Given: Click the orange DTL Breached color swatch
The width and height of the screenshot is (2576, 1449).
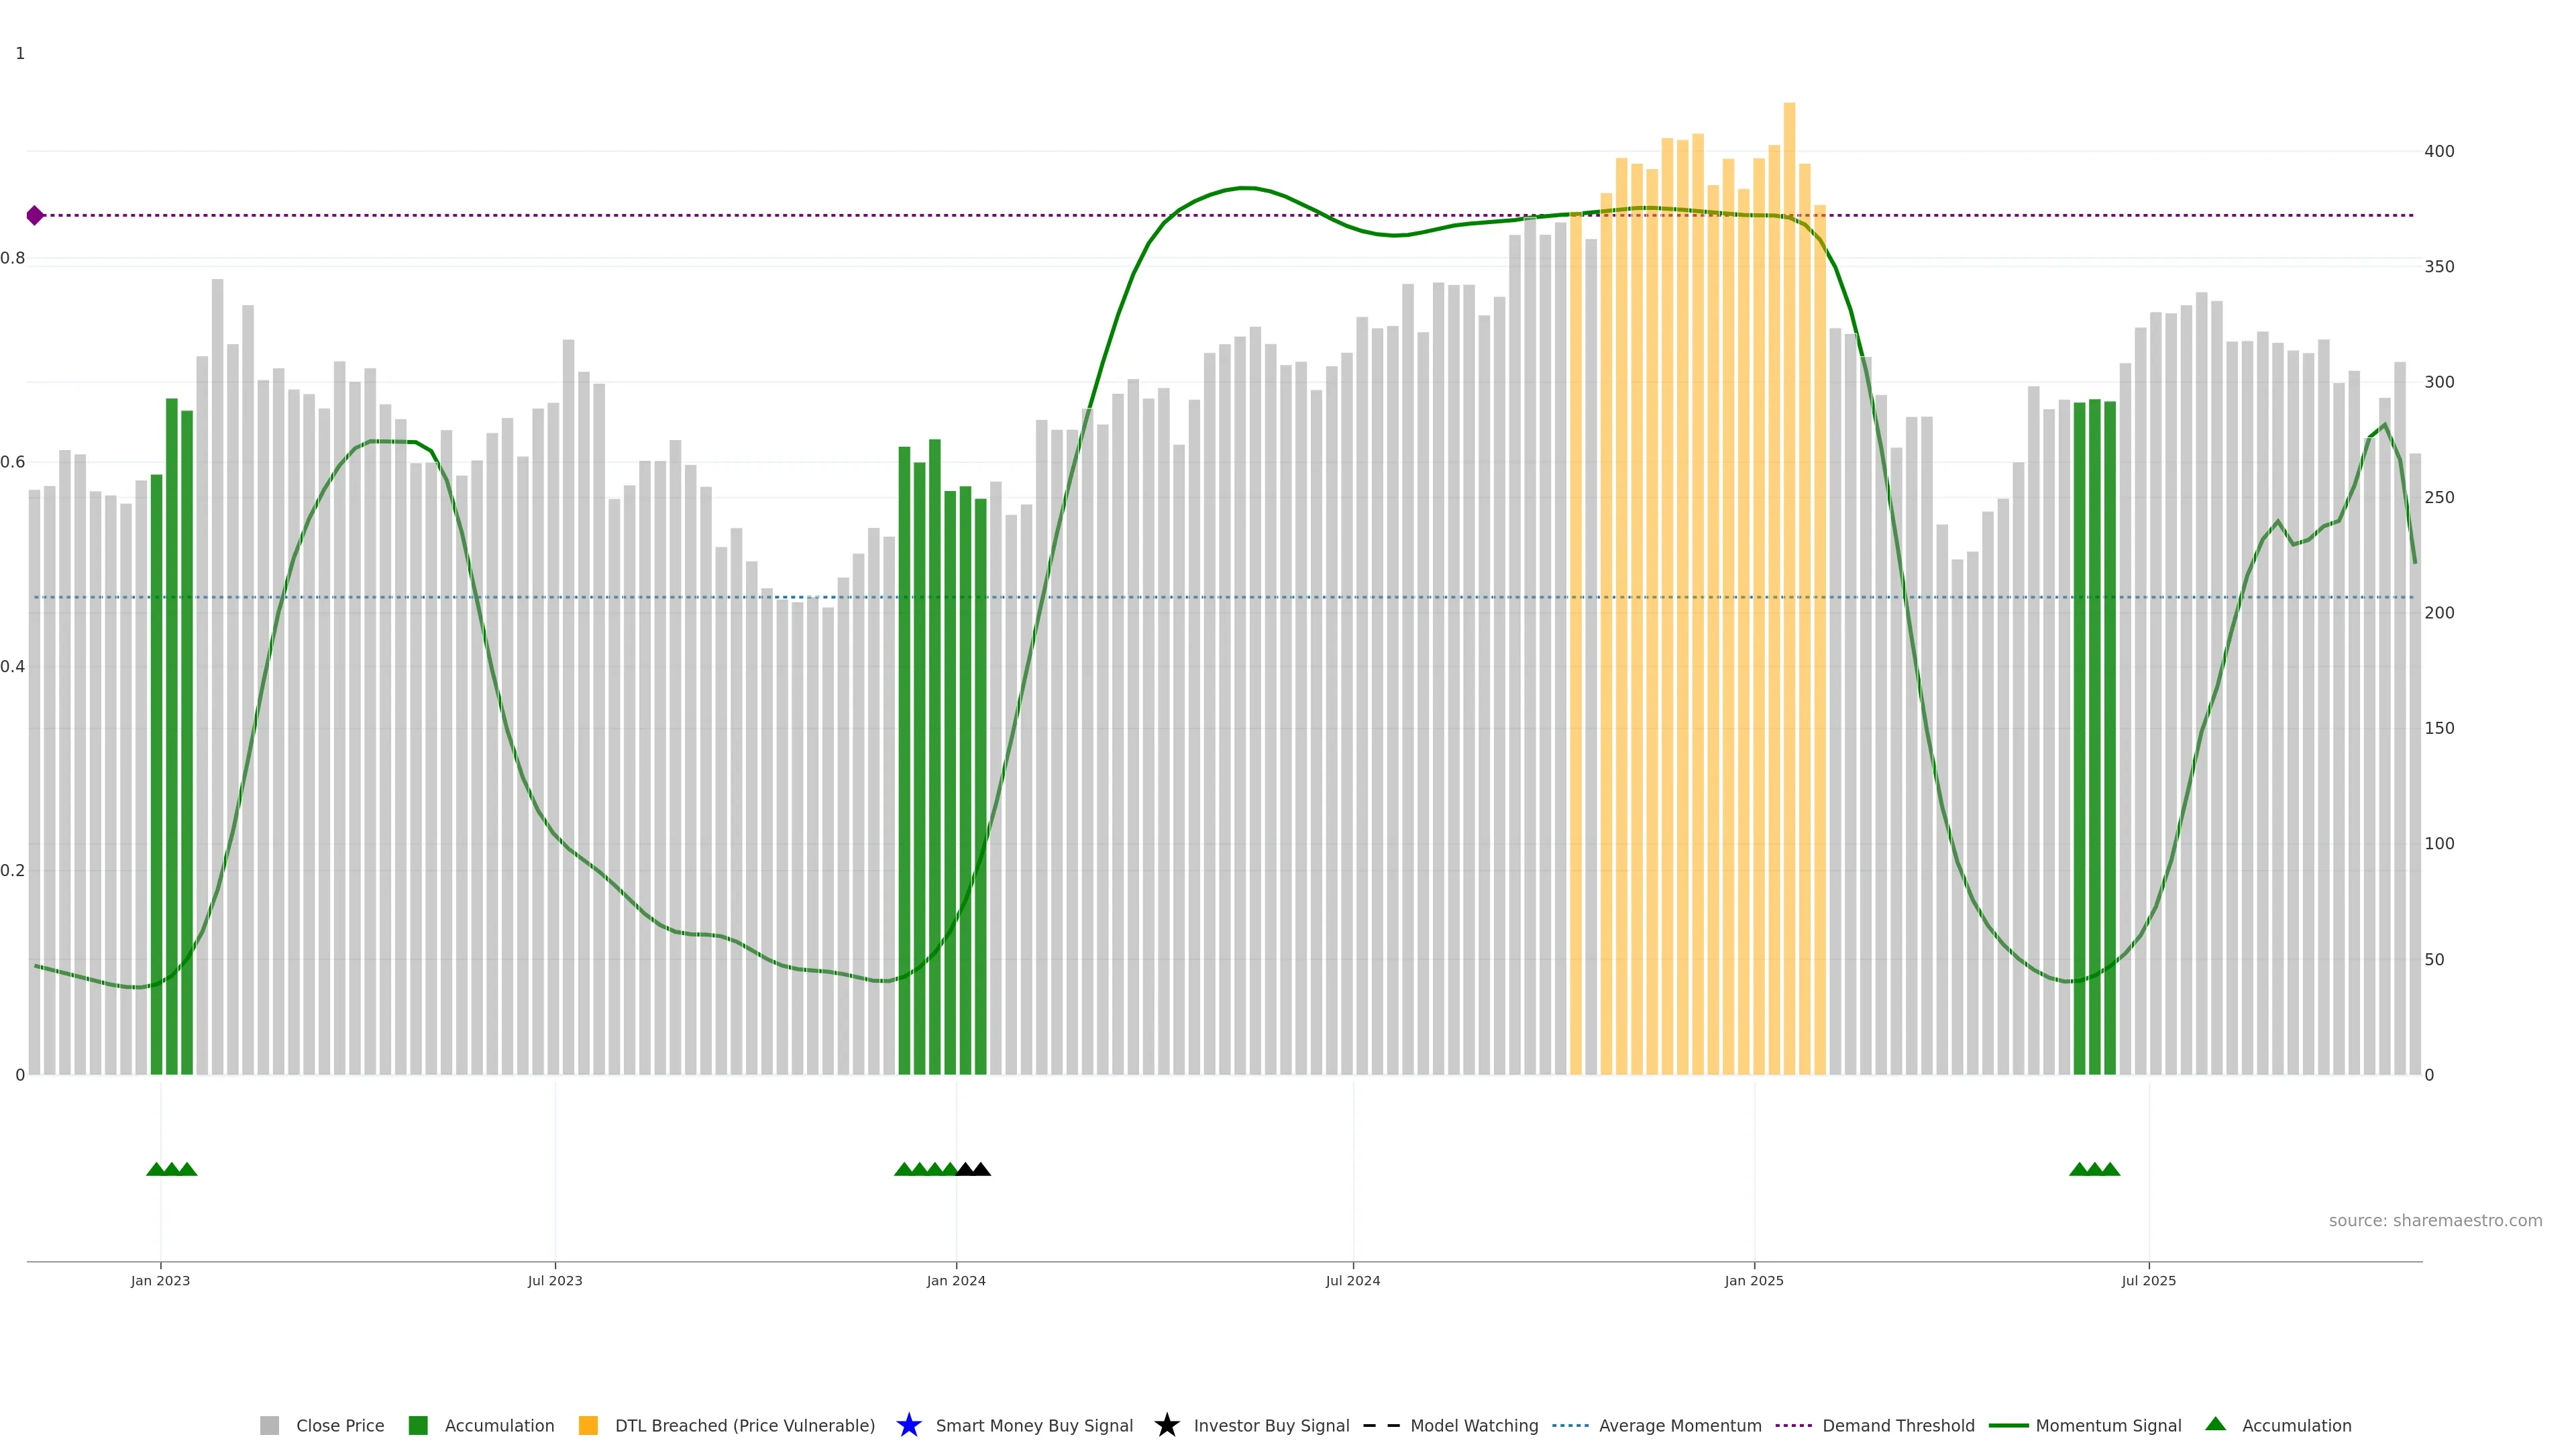Looking at the screenshot, I should (588, 1425).
